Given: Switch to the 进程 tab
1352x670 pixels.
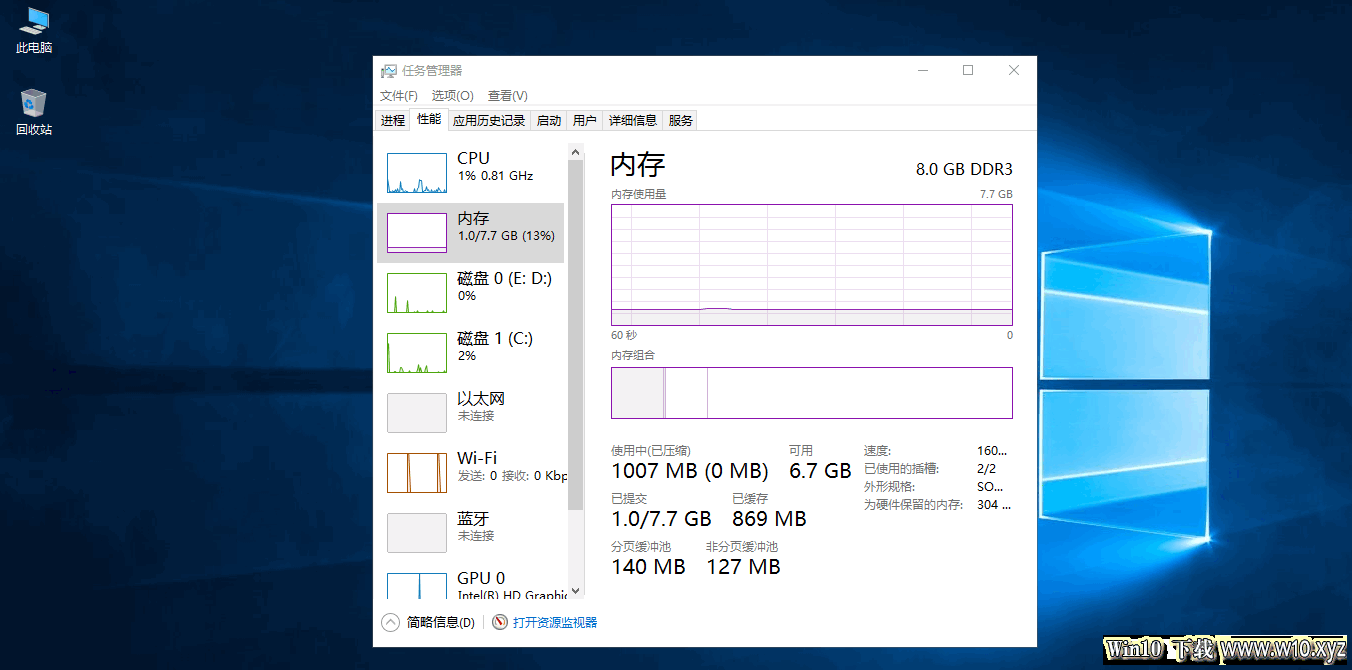Looking at the screenshot, I should point(392,120).
